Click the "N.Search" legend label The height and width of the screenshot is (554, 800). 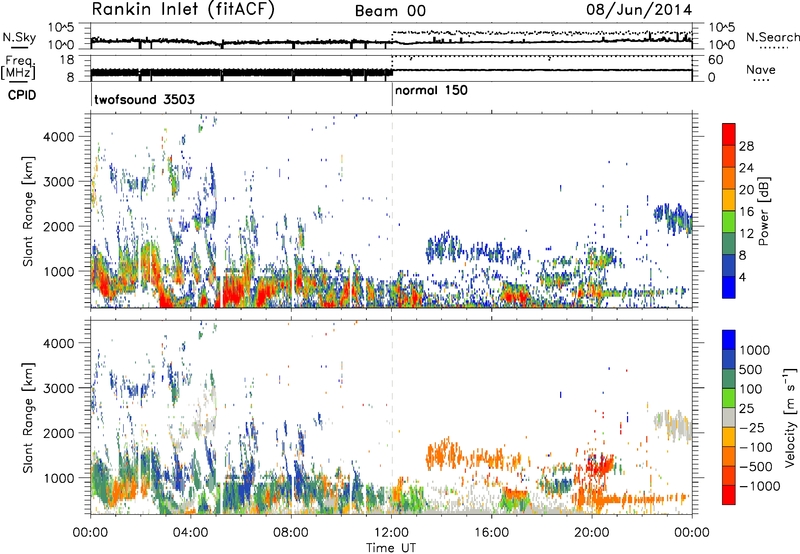point(772,37)
